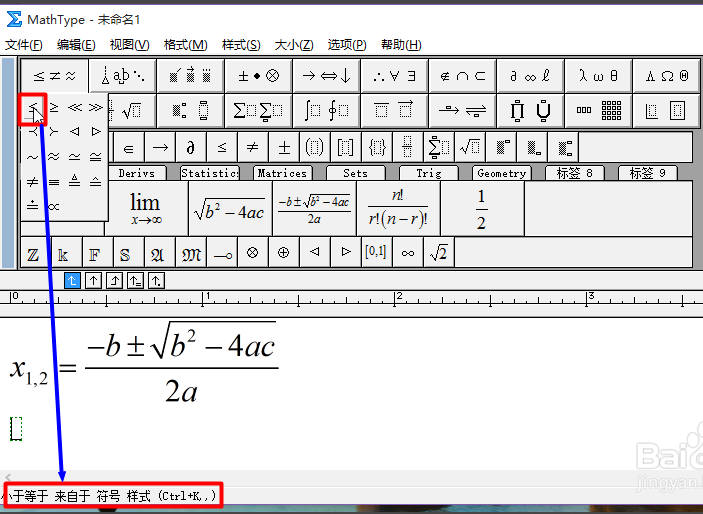
Task: Open the set theory symbols palette (∉ ∩ ⊂)
Action: 462,75
